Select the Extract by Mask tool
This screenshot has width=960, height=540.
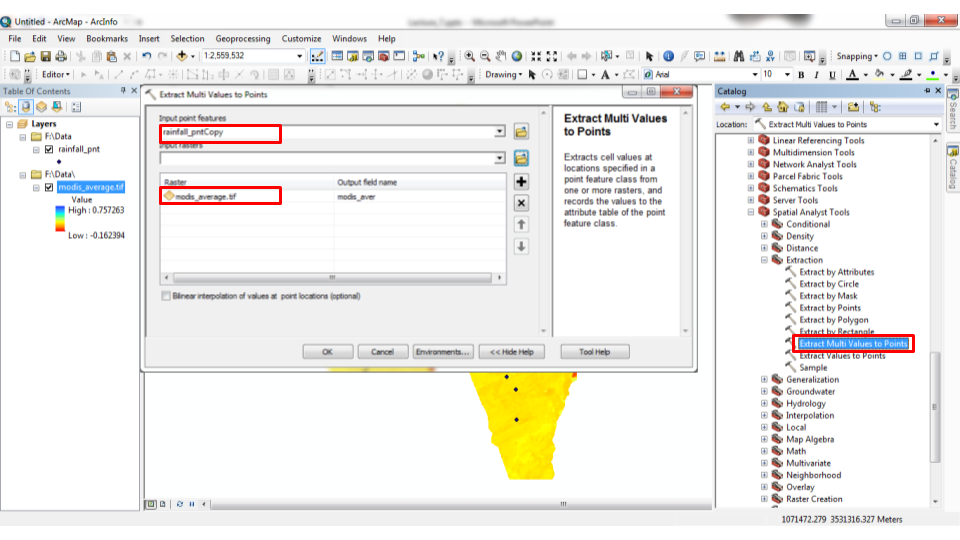[x=828, y=296]
